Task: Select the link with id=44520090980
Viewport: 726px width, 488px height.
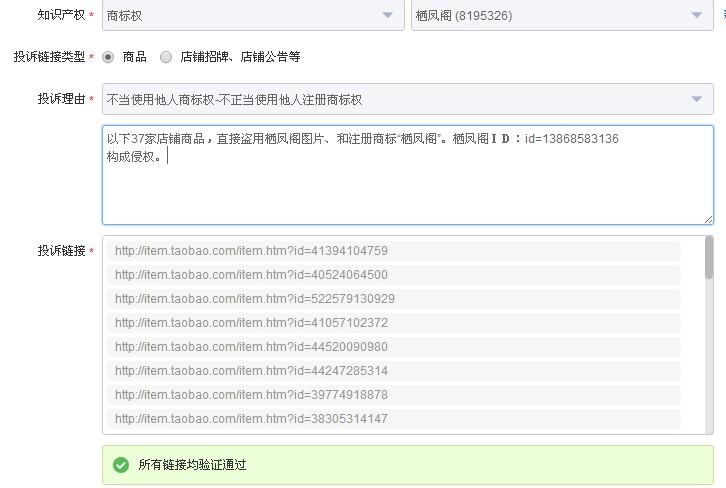Action: [x=394, y=347]
